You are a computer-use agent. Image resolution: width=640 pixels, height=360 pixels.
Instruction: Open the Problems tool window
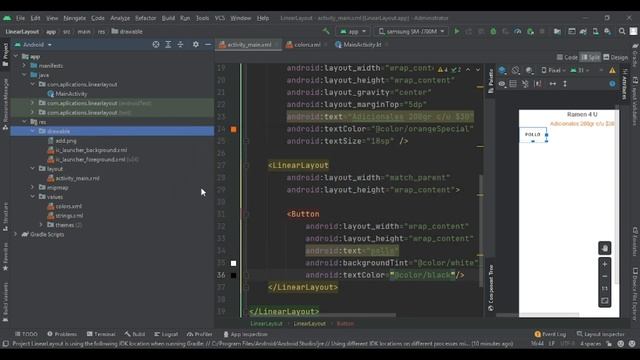point(62,334)
